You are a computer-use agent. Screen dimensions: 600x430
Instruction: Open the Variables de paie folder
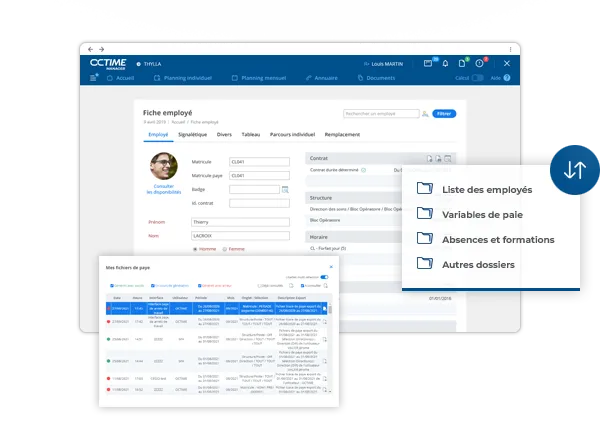tap(481, 214)
